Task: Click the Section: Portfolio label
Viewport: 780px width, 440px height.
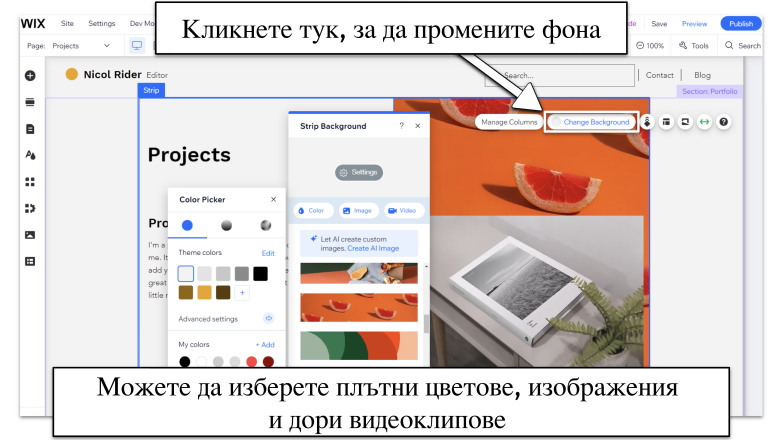Action: point(709,91)
